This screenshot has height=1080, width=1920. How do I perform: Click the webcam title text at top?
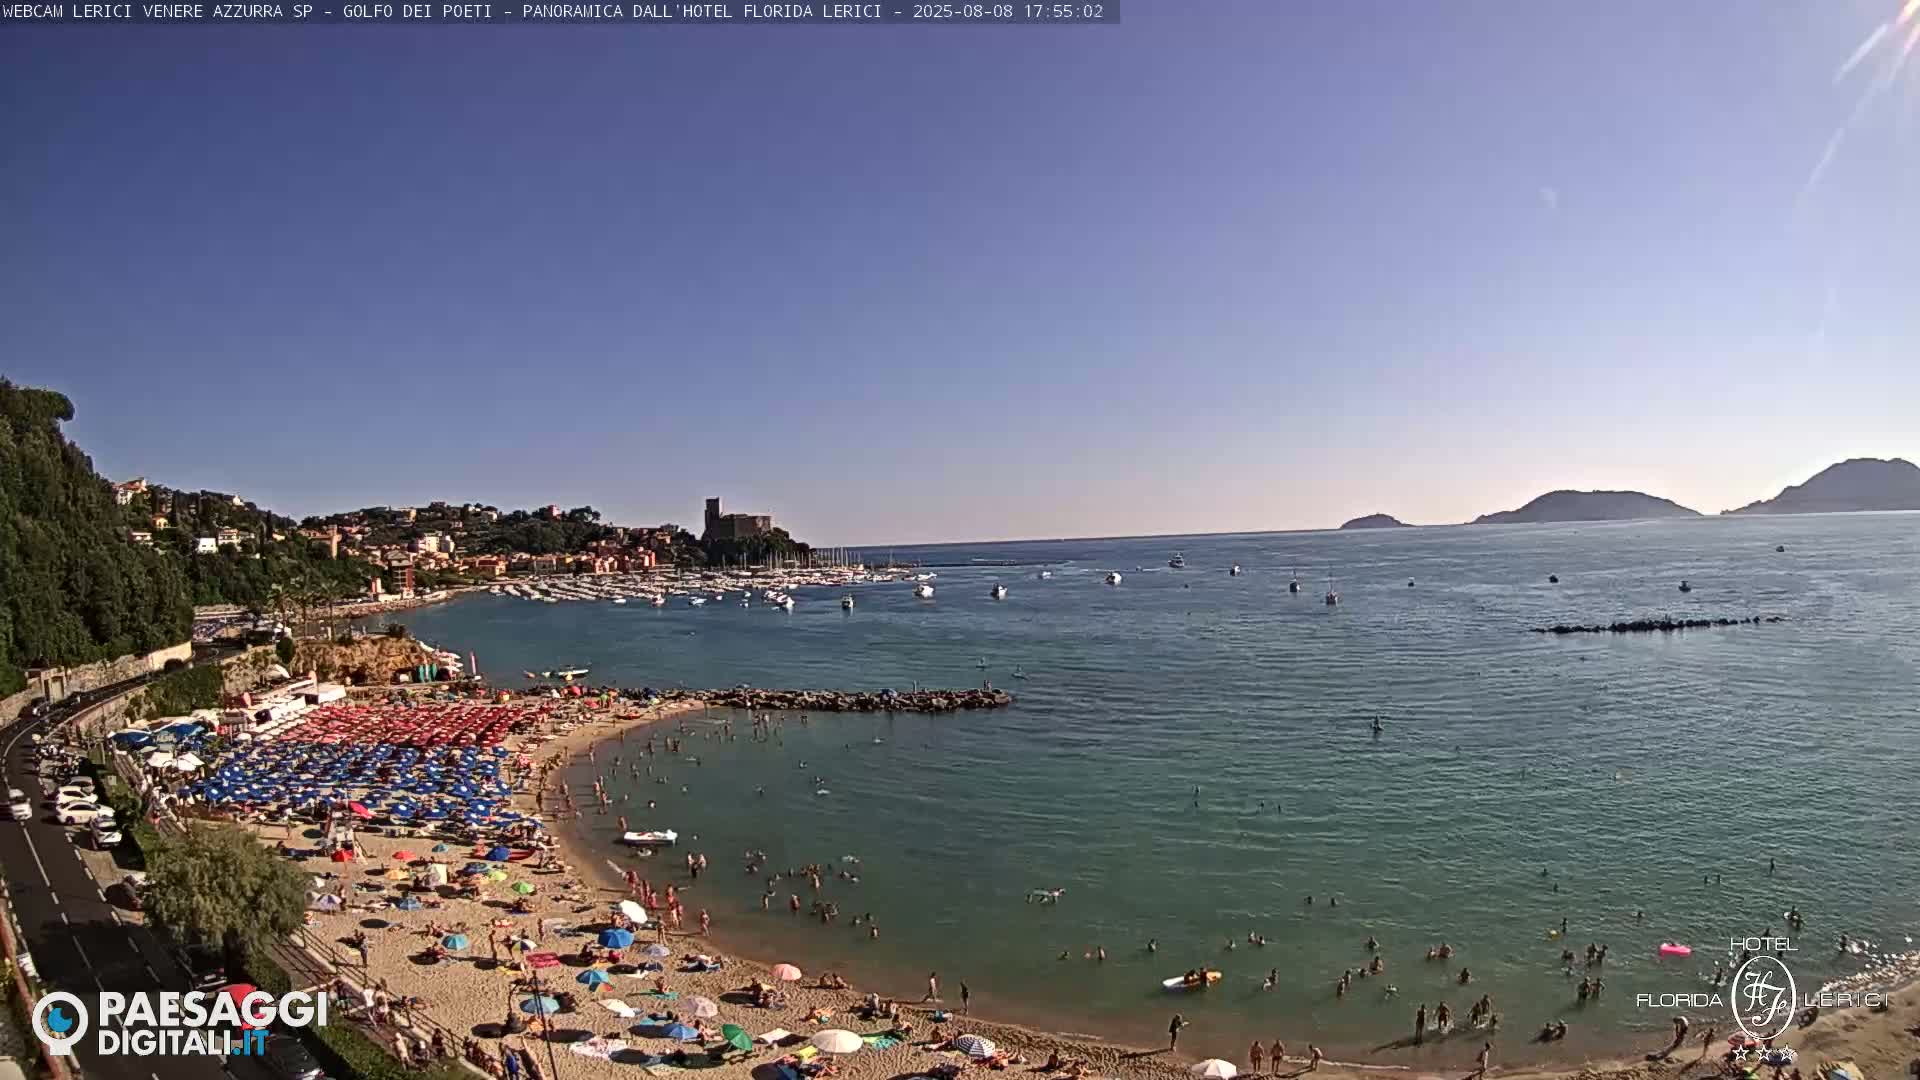553,11
